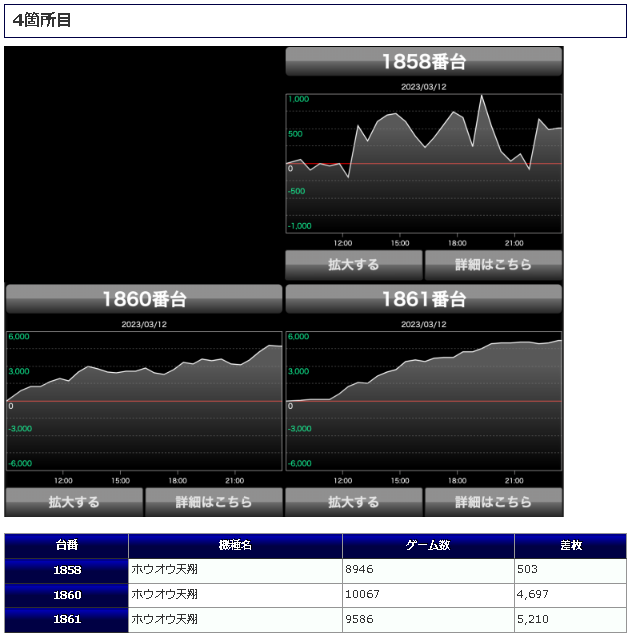This screenshot has width=631, height=636.
Task: Click the 4箇所目 heading
Action: (x=42, y=20)
